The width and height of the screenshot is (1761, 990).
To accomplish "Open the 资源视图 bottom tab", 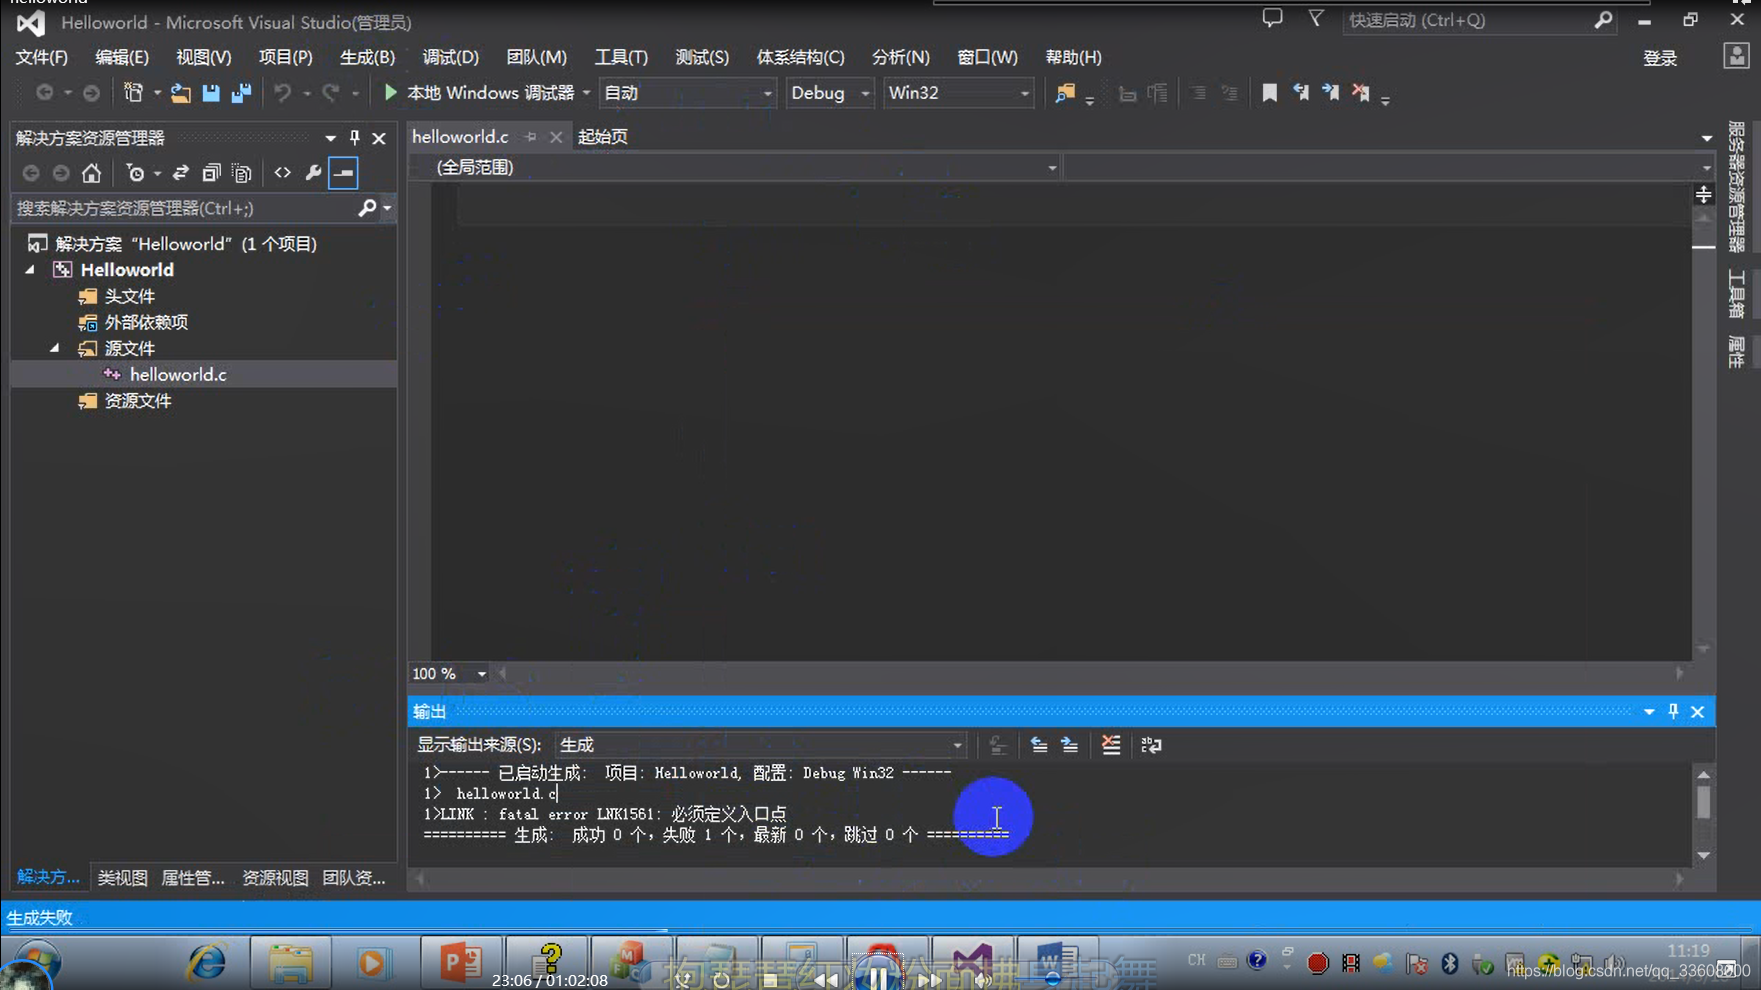I will 275,878.
